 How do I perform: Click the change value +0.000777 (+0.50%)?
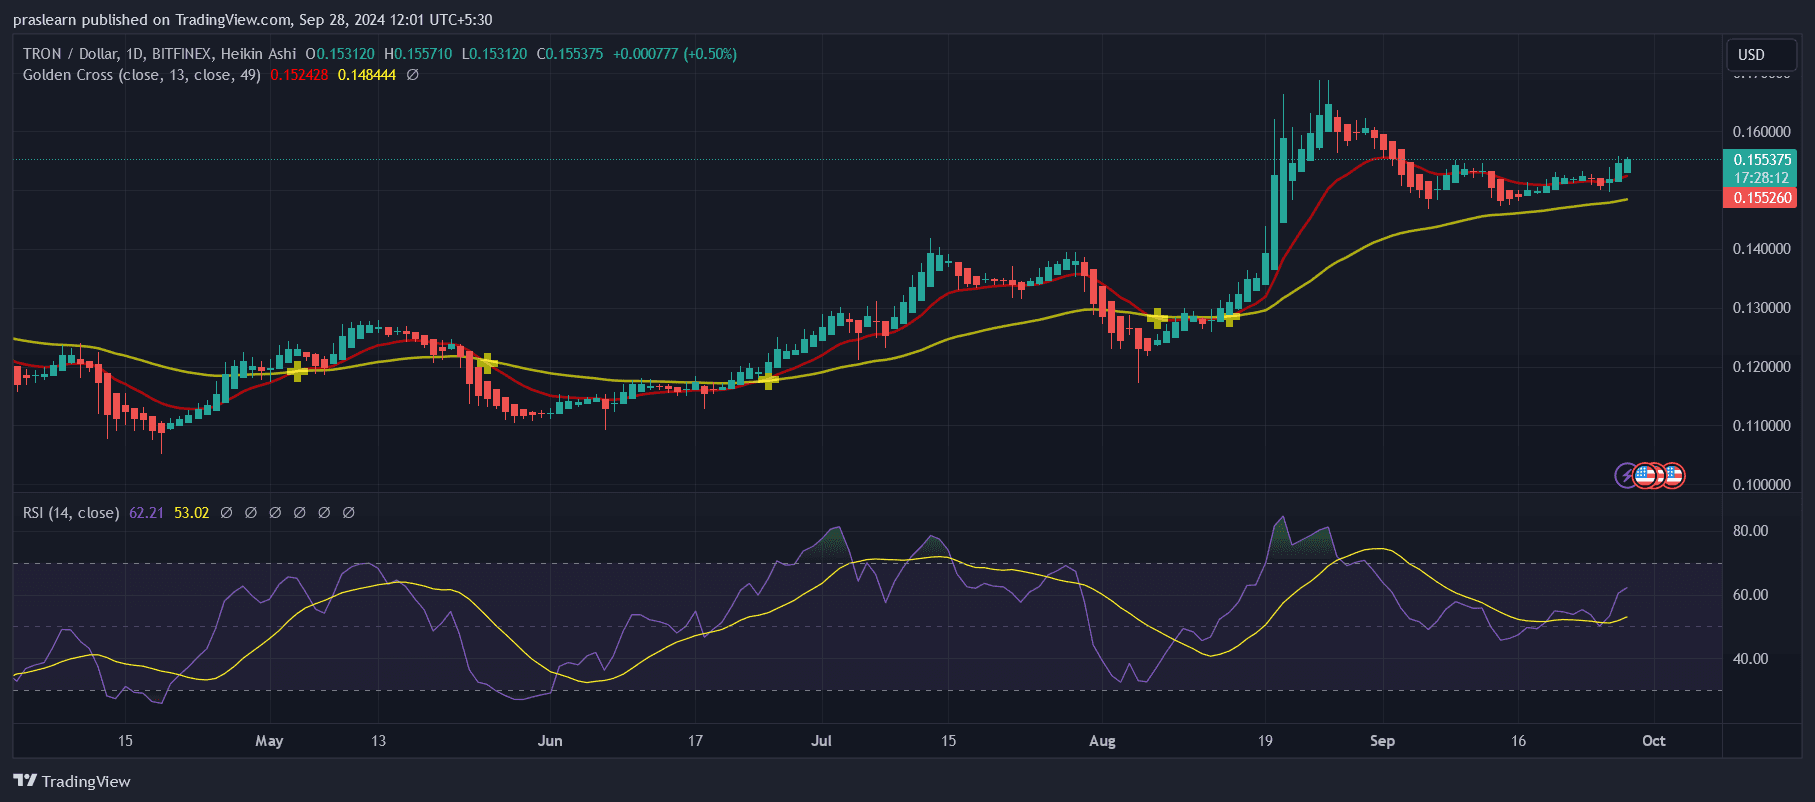tap(675, 54)
